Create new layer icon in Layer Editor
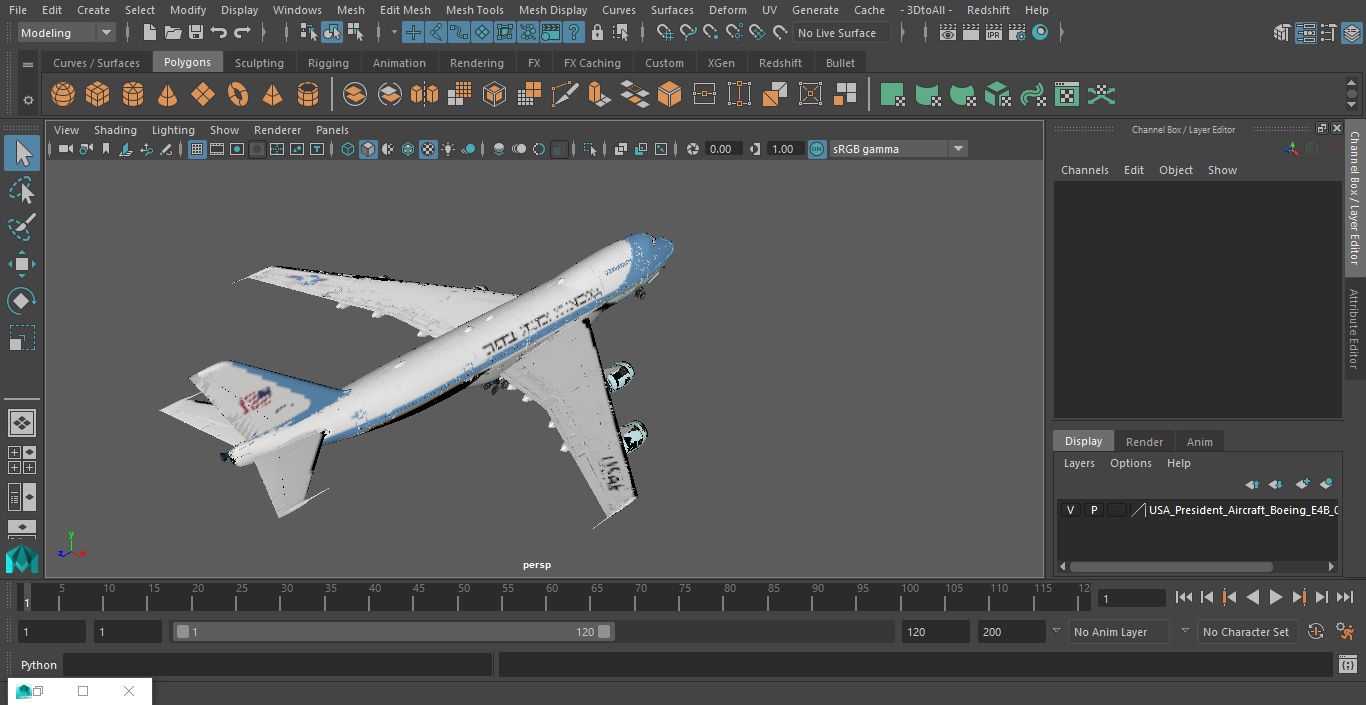This screenshot has width=1366, height=705. (x=1302, y=484)
